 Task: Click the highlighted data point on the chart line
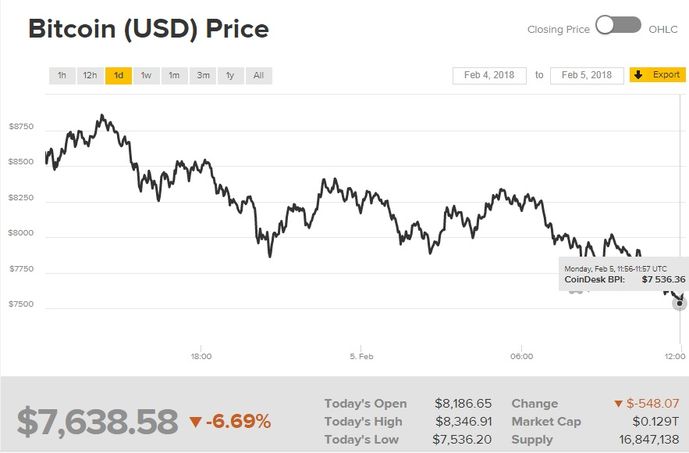click(x=680, y=302)
